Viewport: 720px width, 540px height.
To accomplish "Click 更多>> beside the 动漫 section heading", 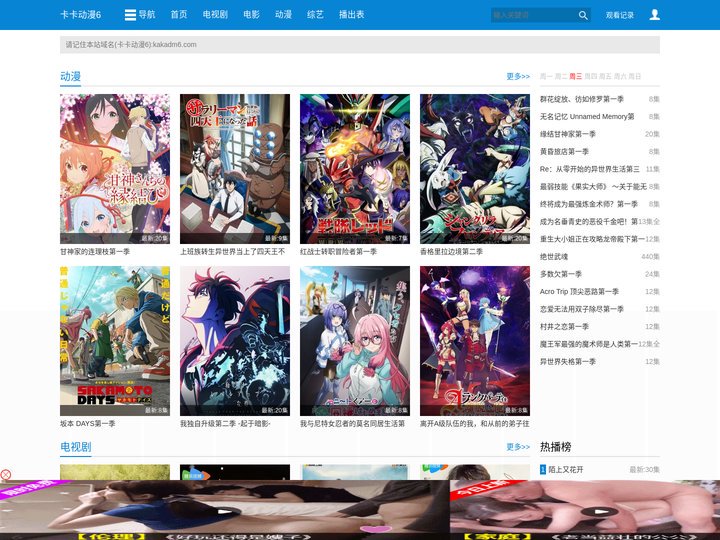I will tap(518, 76).
